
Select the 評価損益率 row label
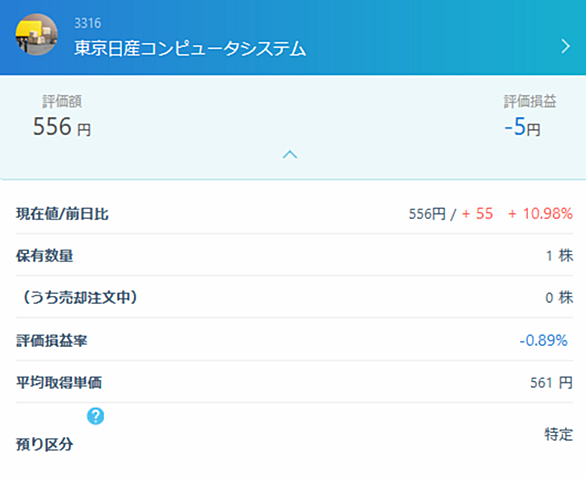tap(52, 340)
